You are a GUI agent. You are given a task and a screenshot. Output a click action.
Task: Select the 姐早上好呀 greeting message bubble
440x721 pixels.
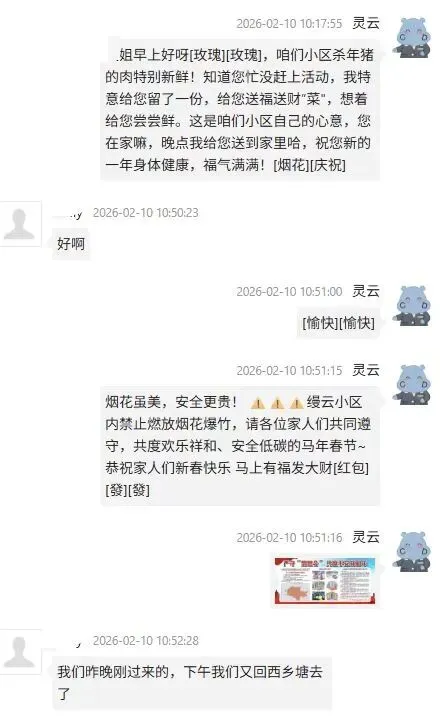pyautogui.click(x=240, y=109)
